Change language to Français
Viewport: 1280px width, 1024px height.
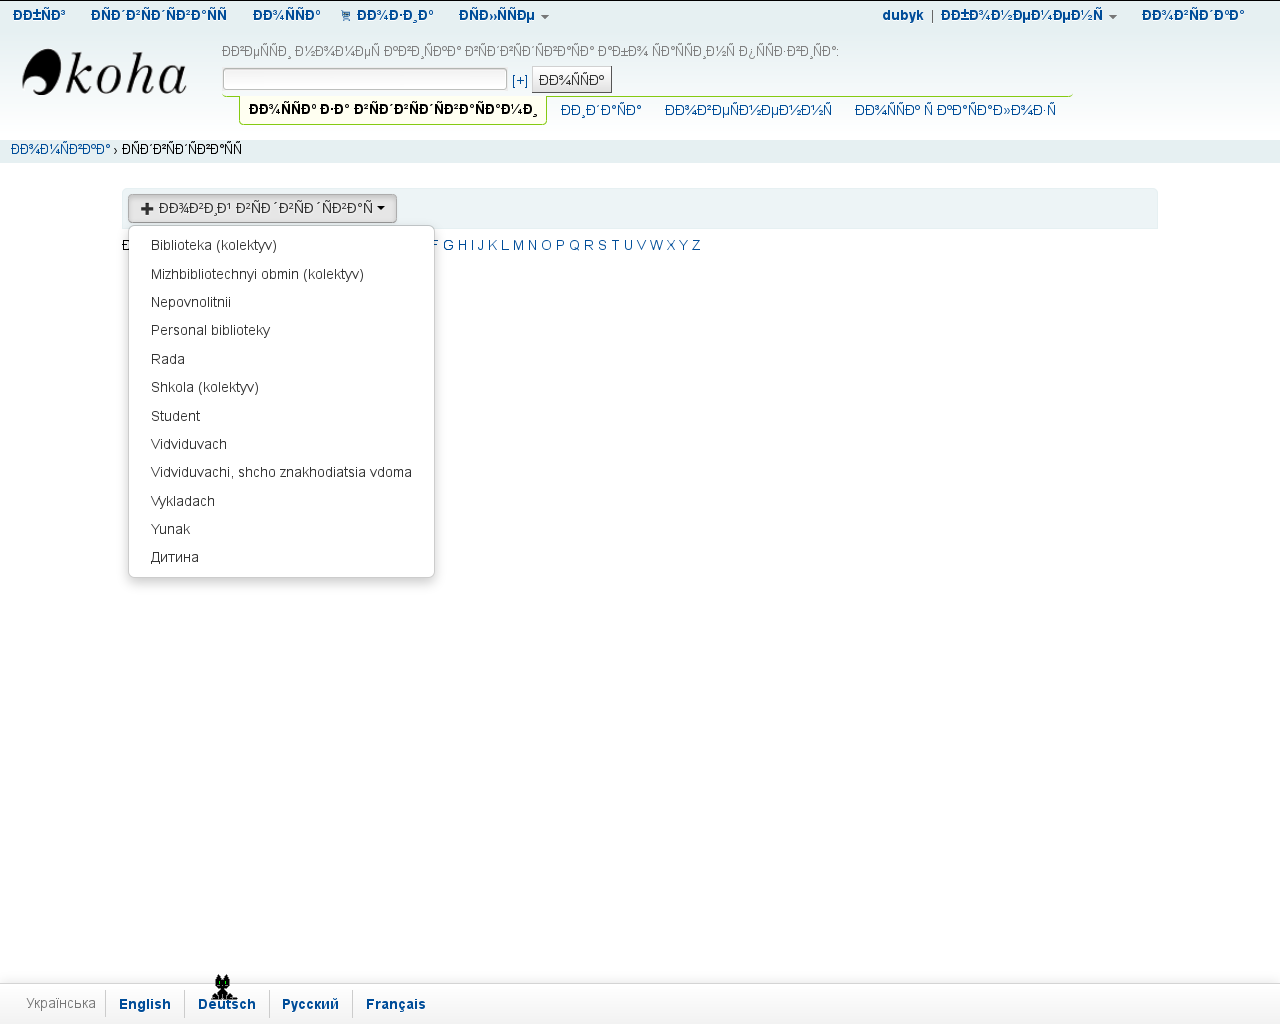[395, 1004]
